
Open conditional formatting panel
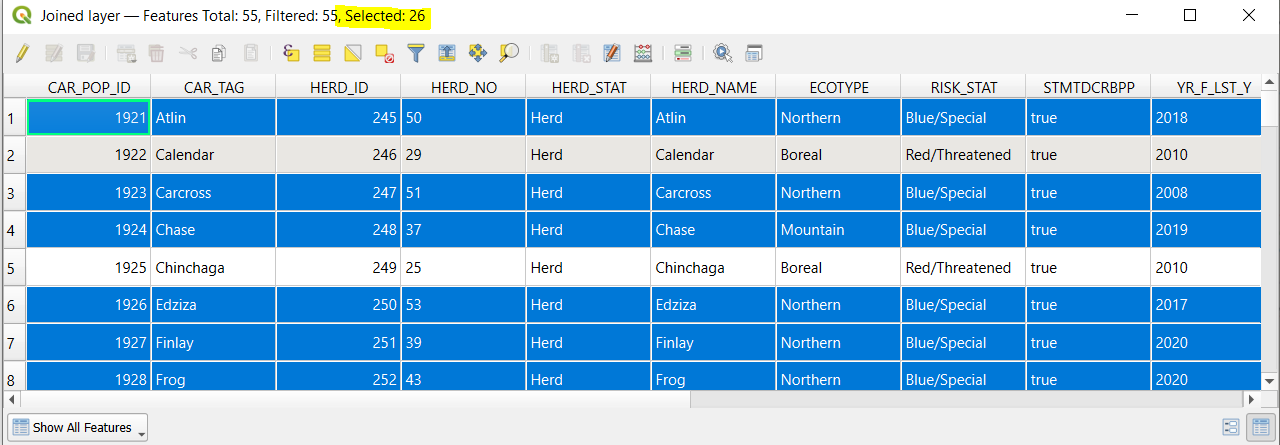683,53
